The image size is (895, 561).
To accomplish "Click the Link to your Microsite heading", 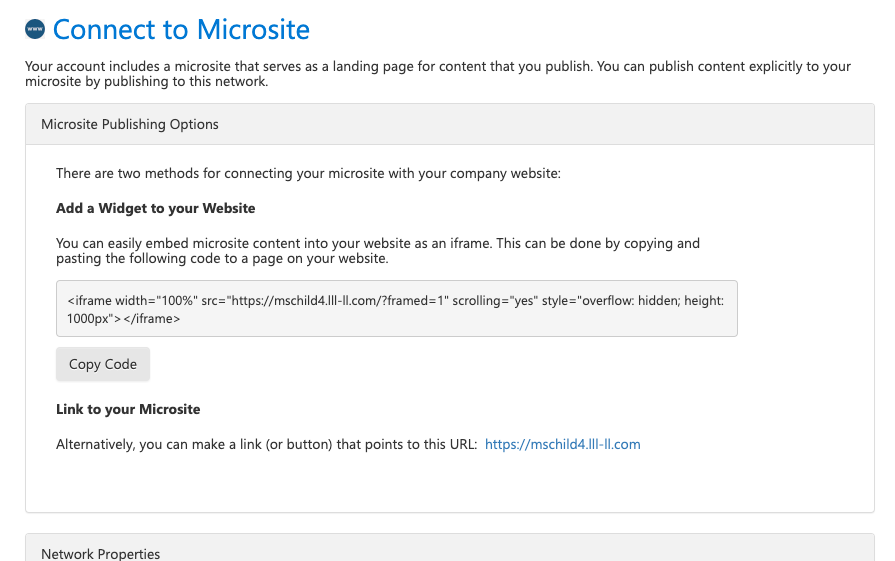I will pos(128,409).
